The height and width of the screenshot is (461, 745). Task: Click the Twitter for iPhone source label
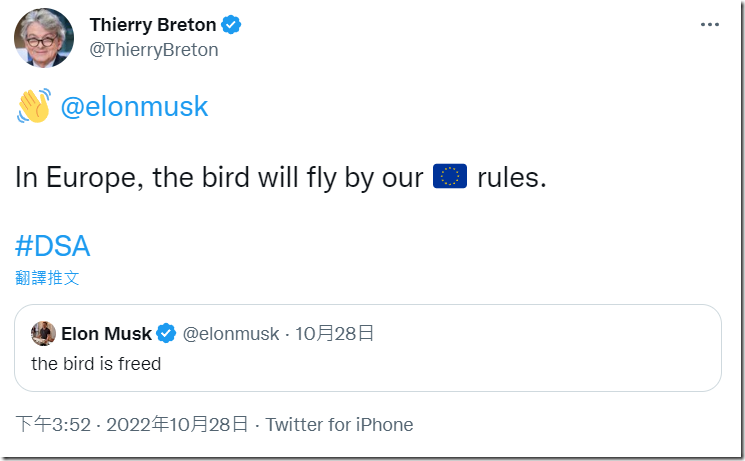tap(339, 424)
